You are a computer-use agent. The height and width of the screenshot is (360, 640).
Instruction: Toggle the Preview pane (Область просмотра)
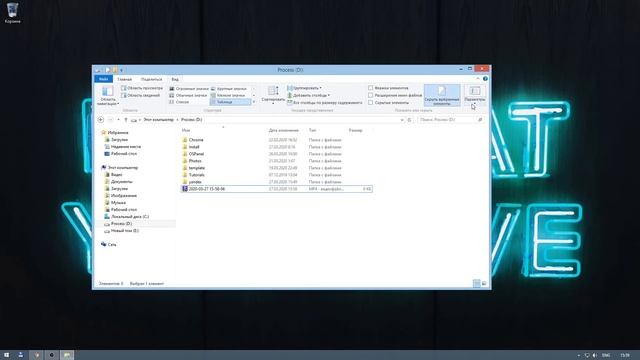(141, 88)
